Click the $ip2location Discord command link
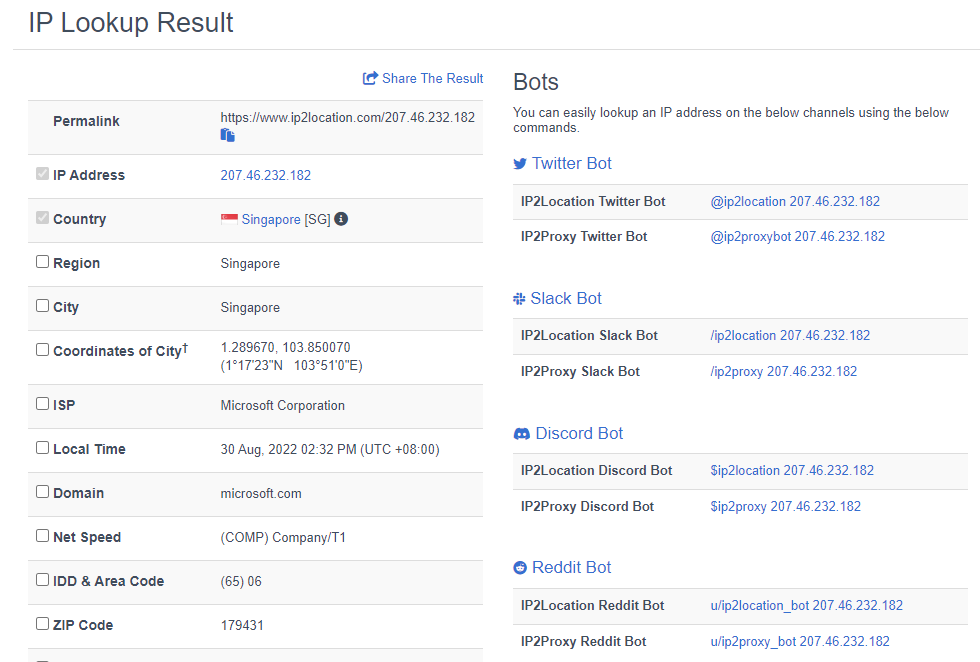 (x=792, y=470)
